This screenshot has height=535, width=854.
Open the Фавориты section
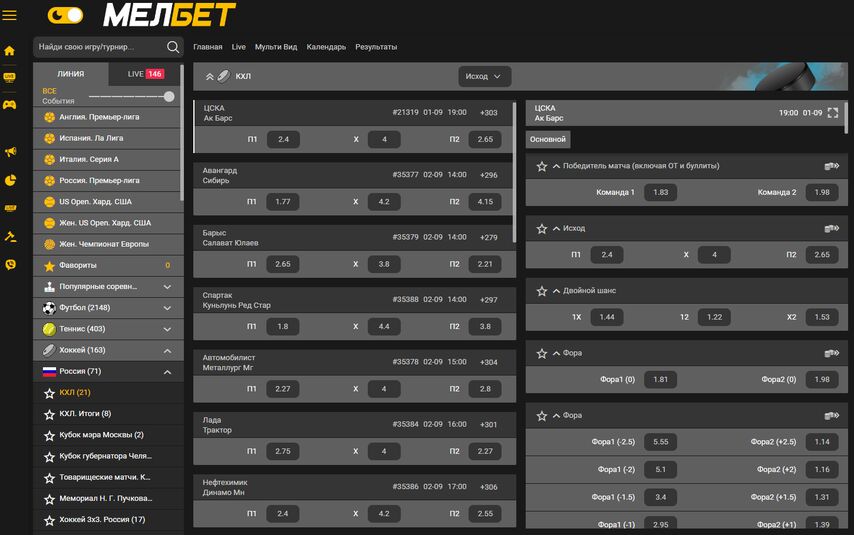coord(108,266)
